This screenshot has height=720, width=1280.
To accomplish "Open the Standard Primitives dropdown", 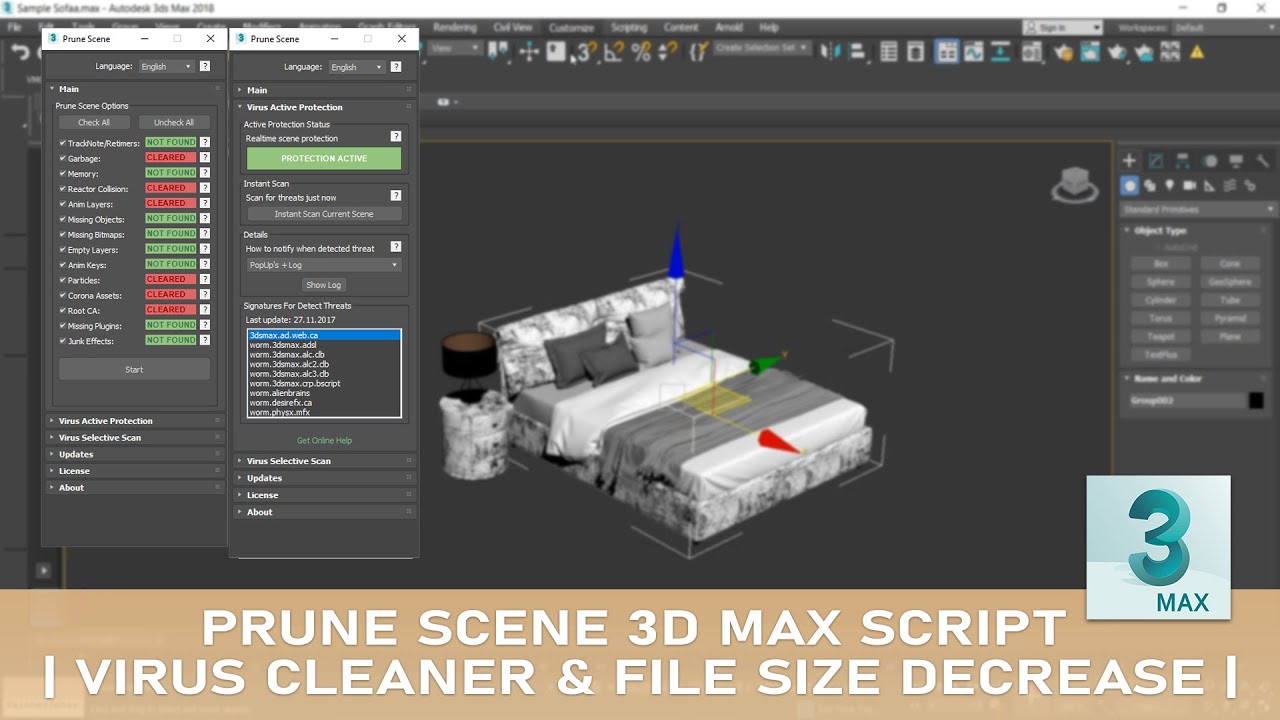I will click(x=1198, y=209).
